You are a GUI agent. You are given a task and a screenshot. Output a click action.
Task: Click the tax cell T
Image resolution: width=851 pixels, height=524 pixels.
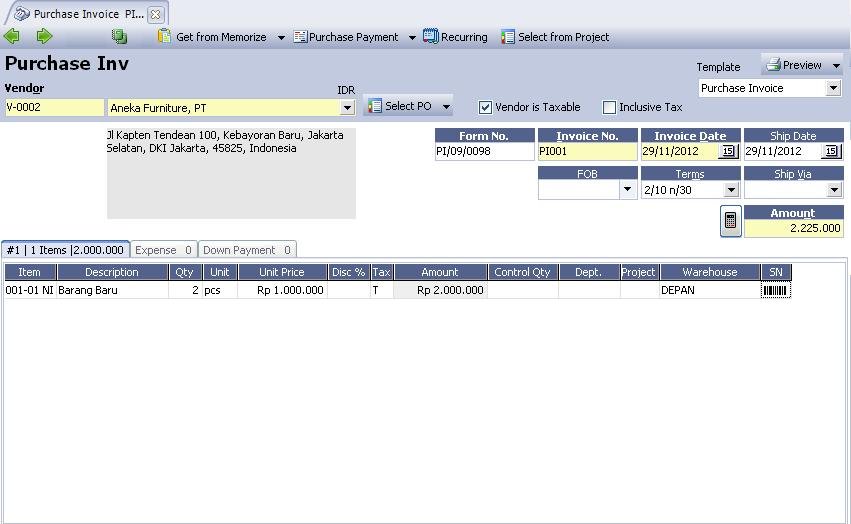click(381, 290)
